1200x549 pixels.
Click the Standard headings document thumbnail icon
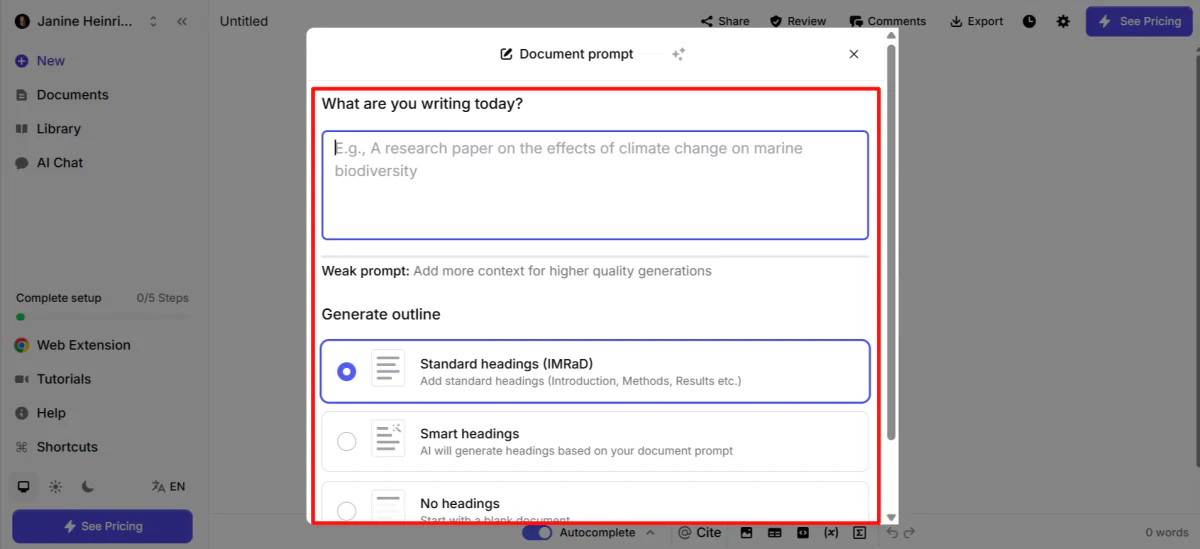388,368
